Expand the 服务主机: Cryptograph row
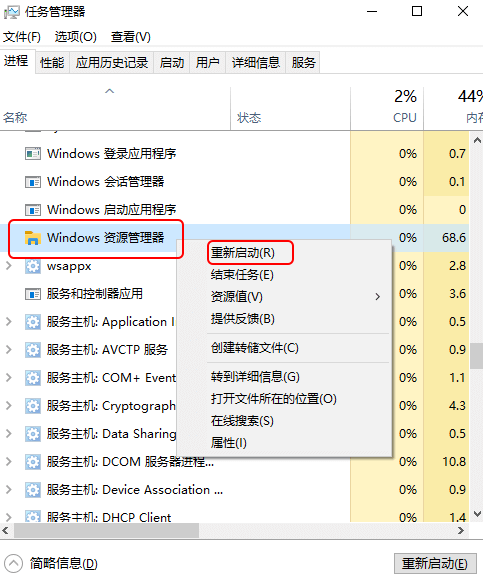 coord(9,406)
